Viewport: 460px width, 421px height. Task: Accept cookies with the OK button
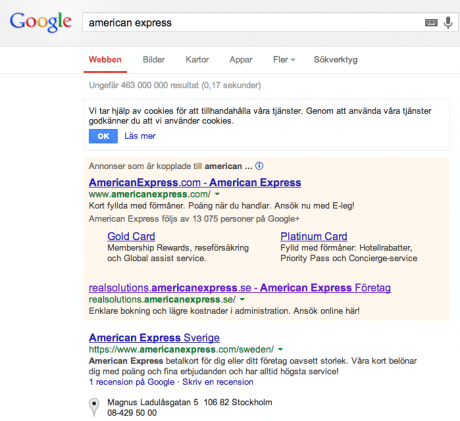pyautogui.click(x=103, y=136)
